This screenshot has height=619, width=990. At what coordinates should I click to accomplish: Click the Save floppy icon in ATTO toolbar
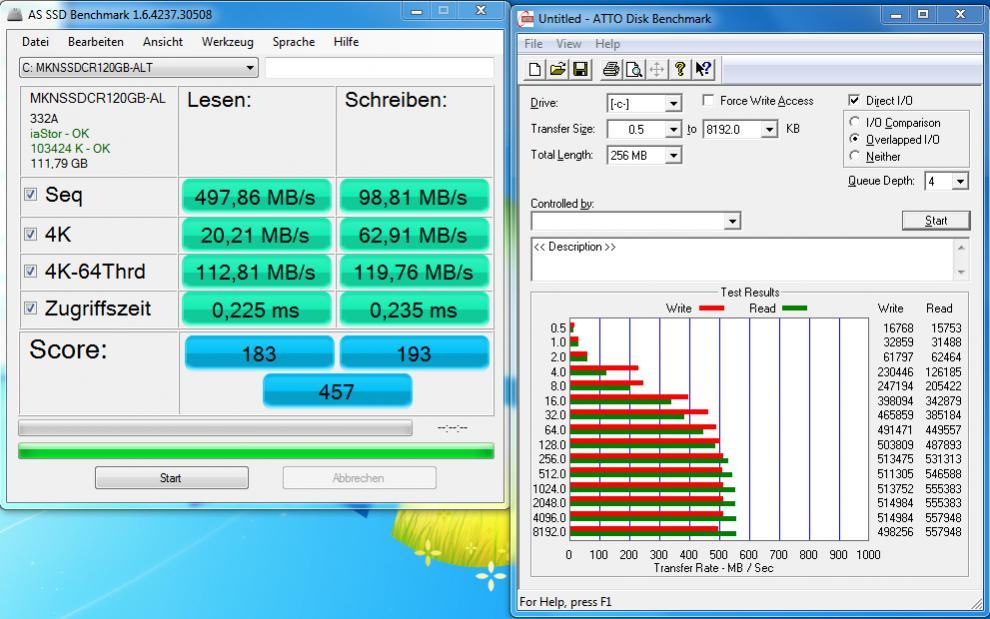[x=580, y=69]
